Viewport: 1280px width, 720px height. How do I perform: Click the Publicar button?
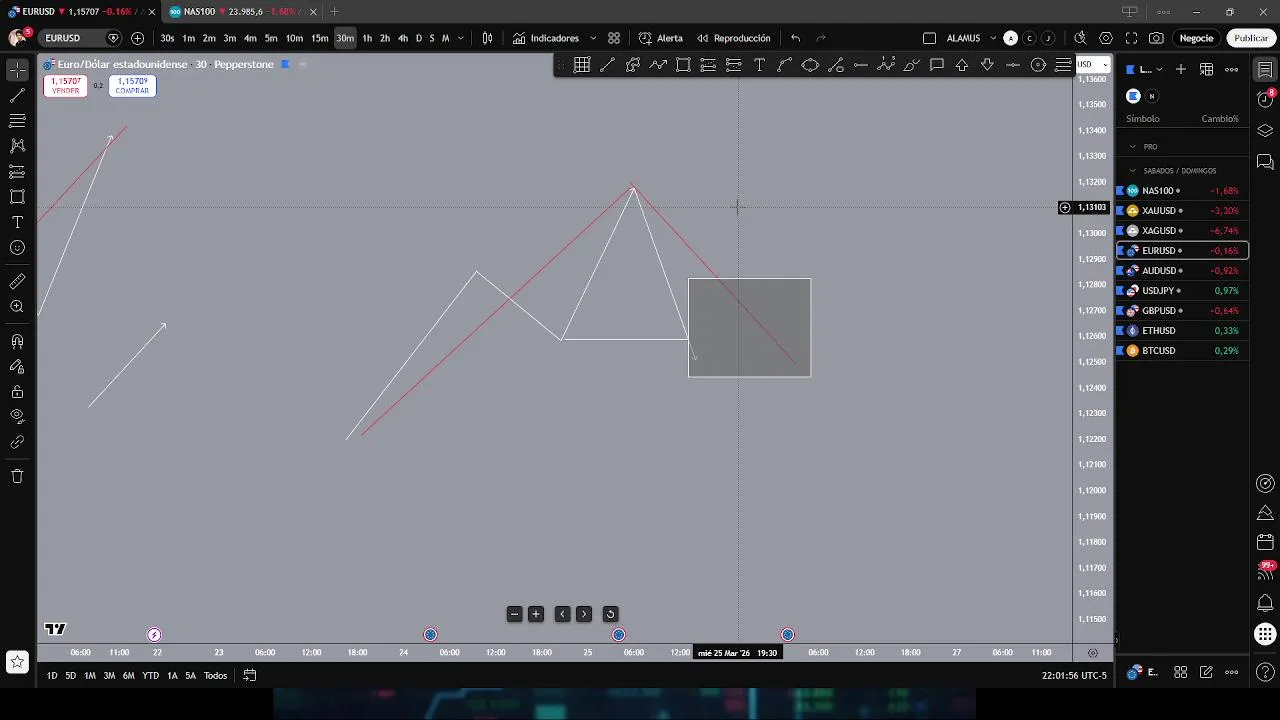[x=1251, y=38]
